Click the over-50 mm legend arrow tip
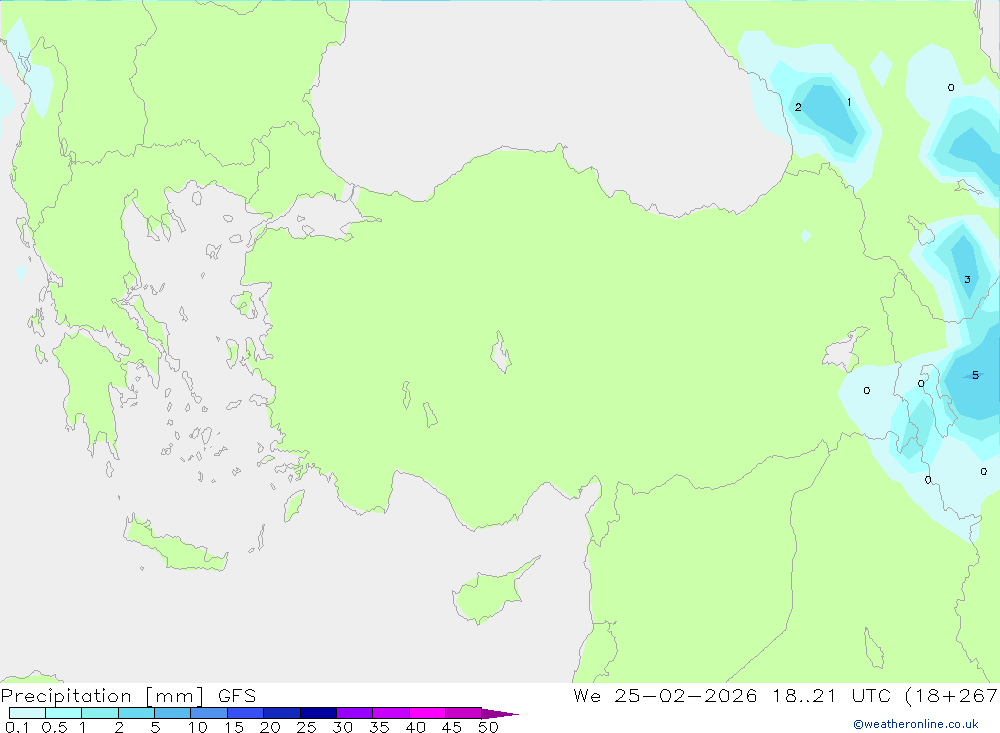The width and height of the screenshot is (1000, 733). pos(501,714)
